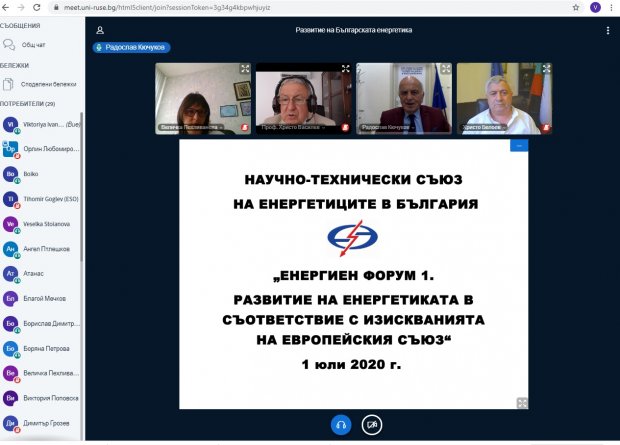Click the talking indicator for Радослав Кючуков
Image resolution: width=620 pixels, height=445 pixels.
[x=132, y=47]
